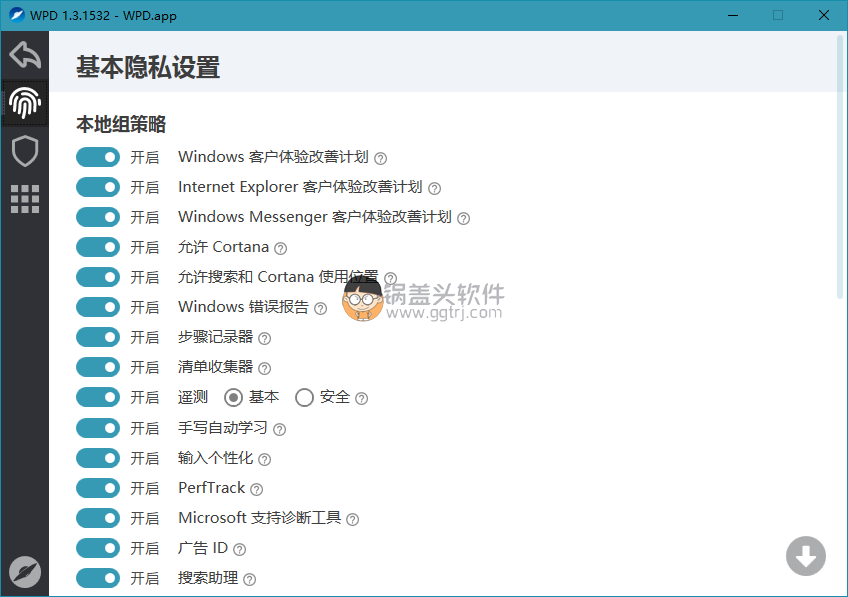Turn off the 广告 ID switch
This screenshot has width=848, height=597.
point(98,548)
